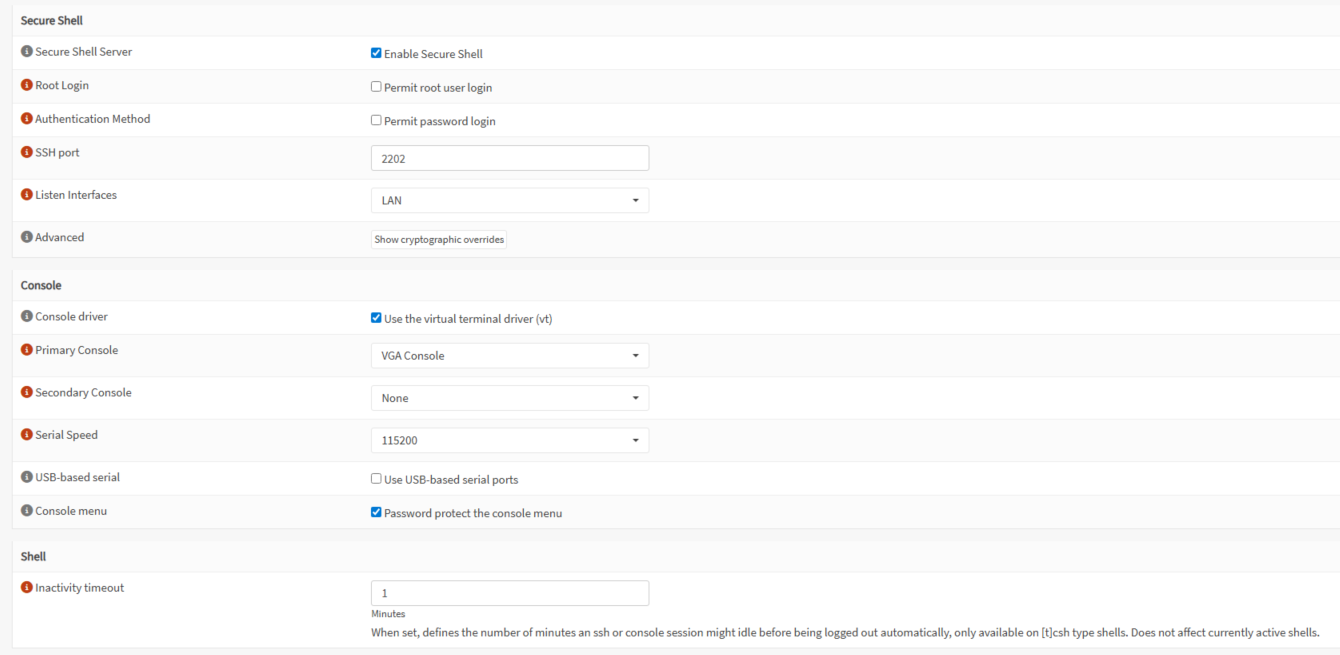
Task: Open the Serial Speed 115200 dropdown
Action: pos(510,440)
